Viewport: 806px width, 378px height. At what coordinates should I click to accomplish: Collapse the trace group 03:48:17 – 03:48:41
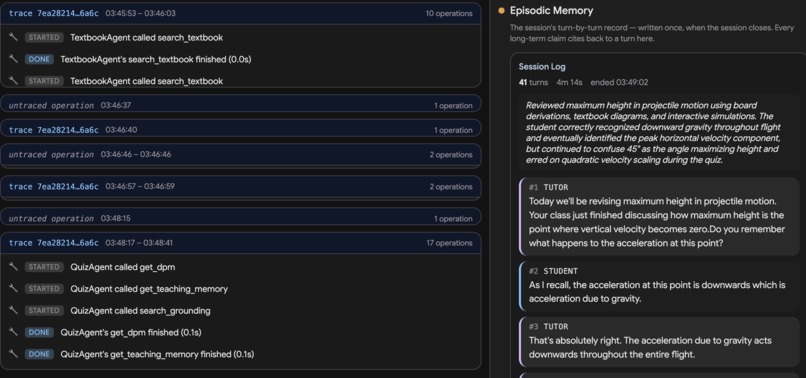(x=241, y=243)
